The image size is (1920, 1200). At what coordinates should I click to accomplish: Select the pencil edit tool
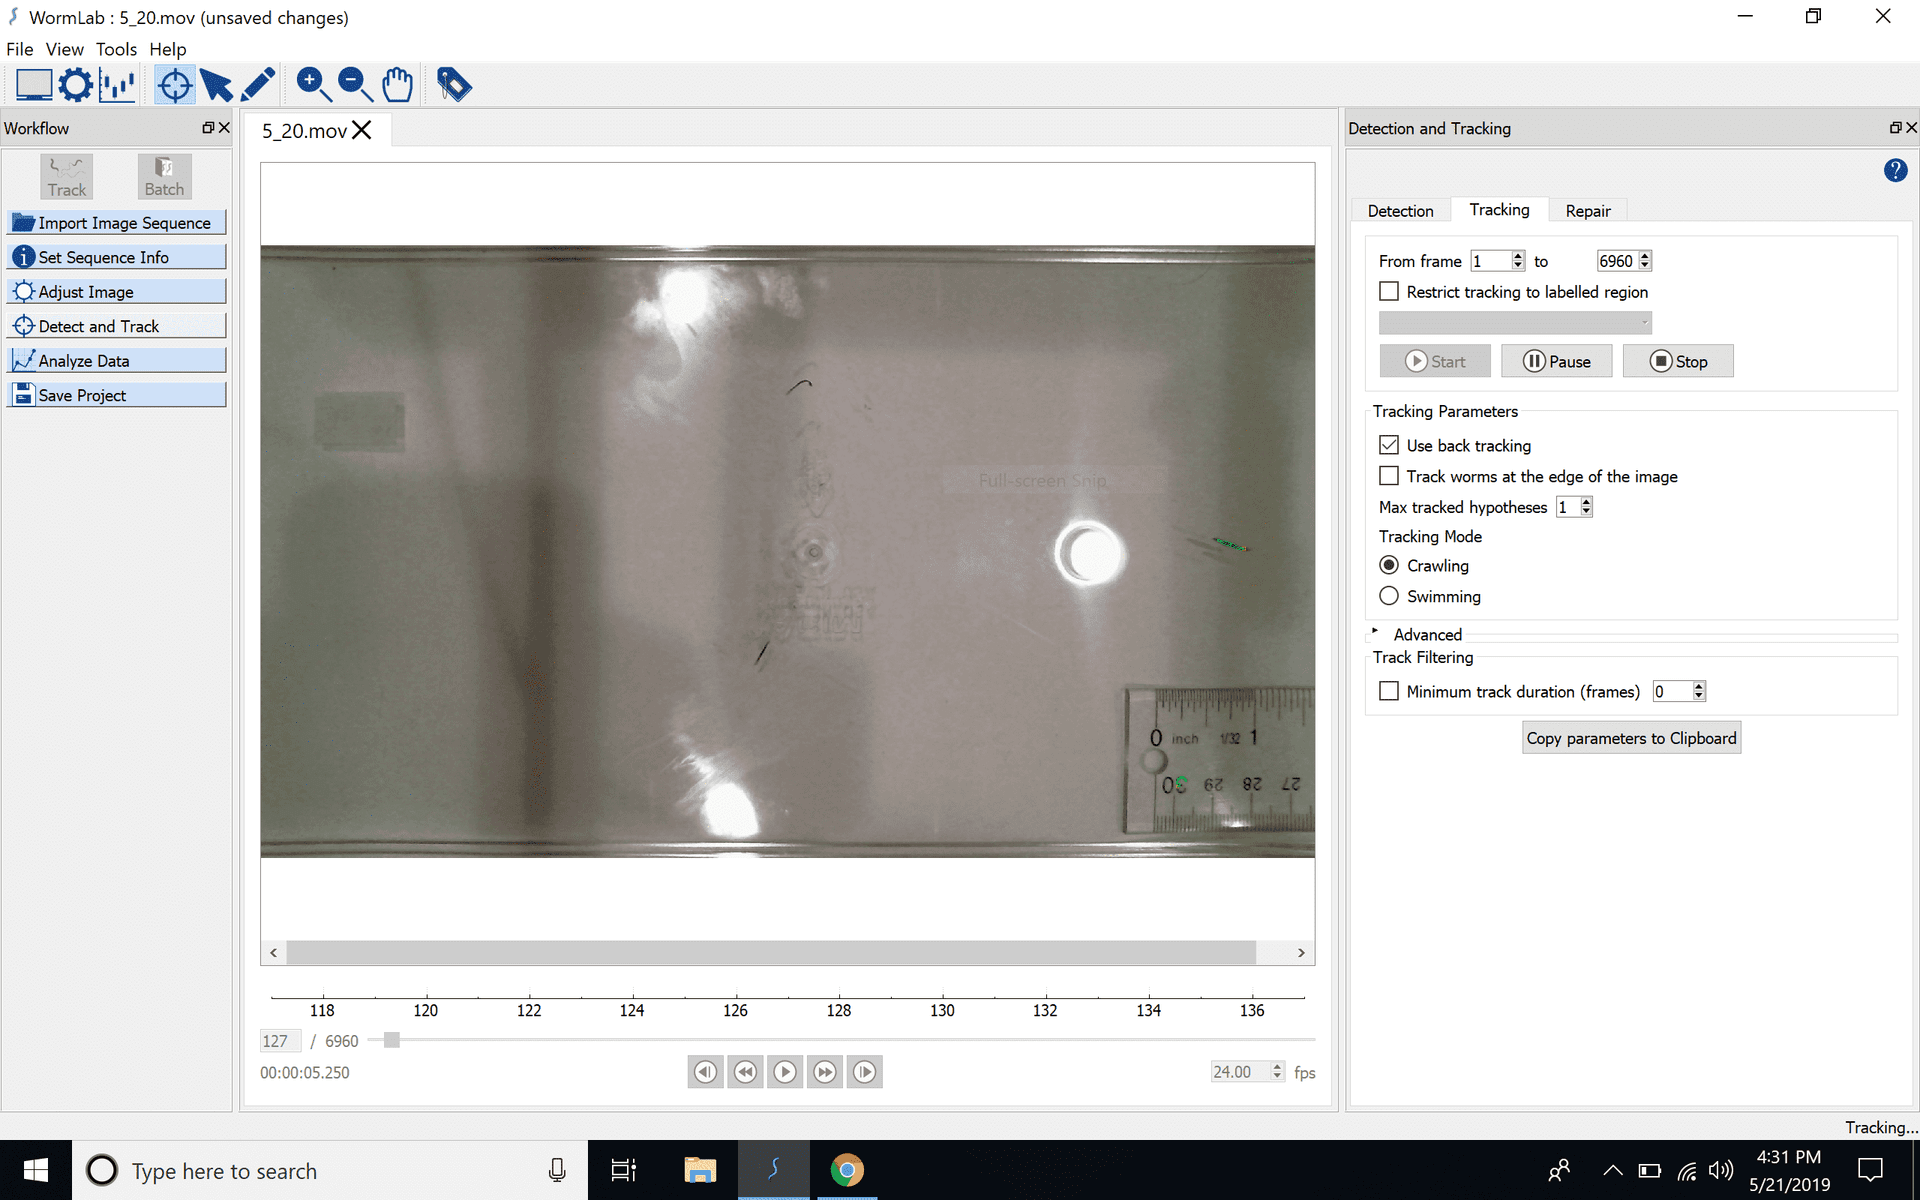pyautogui.click(x=258, y=85)
